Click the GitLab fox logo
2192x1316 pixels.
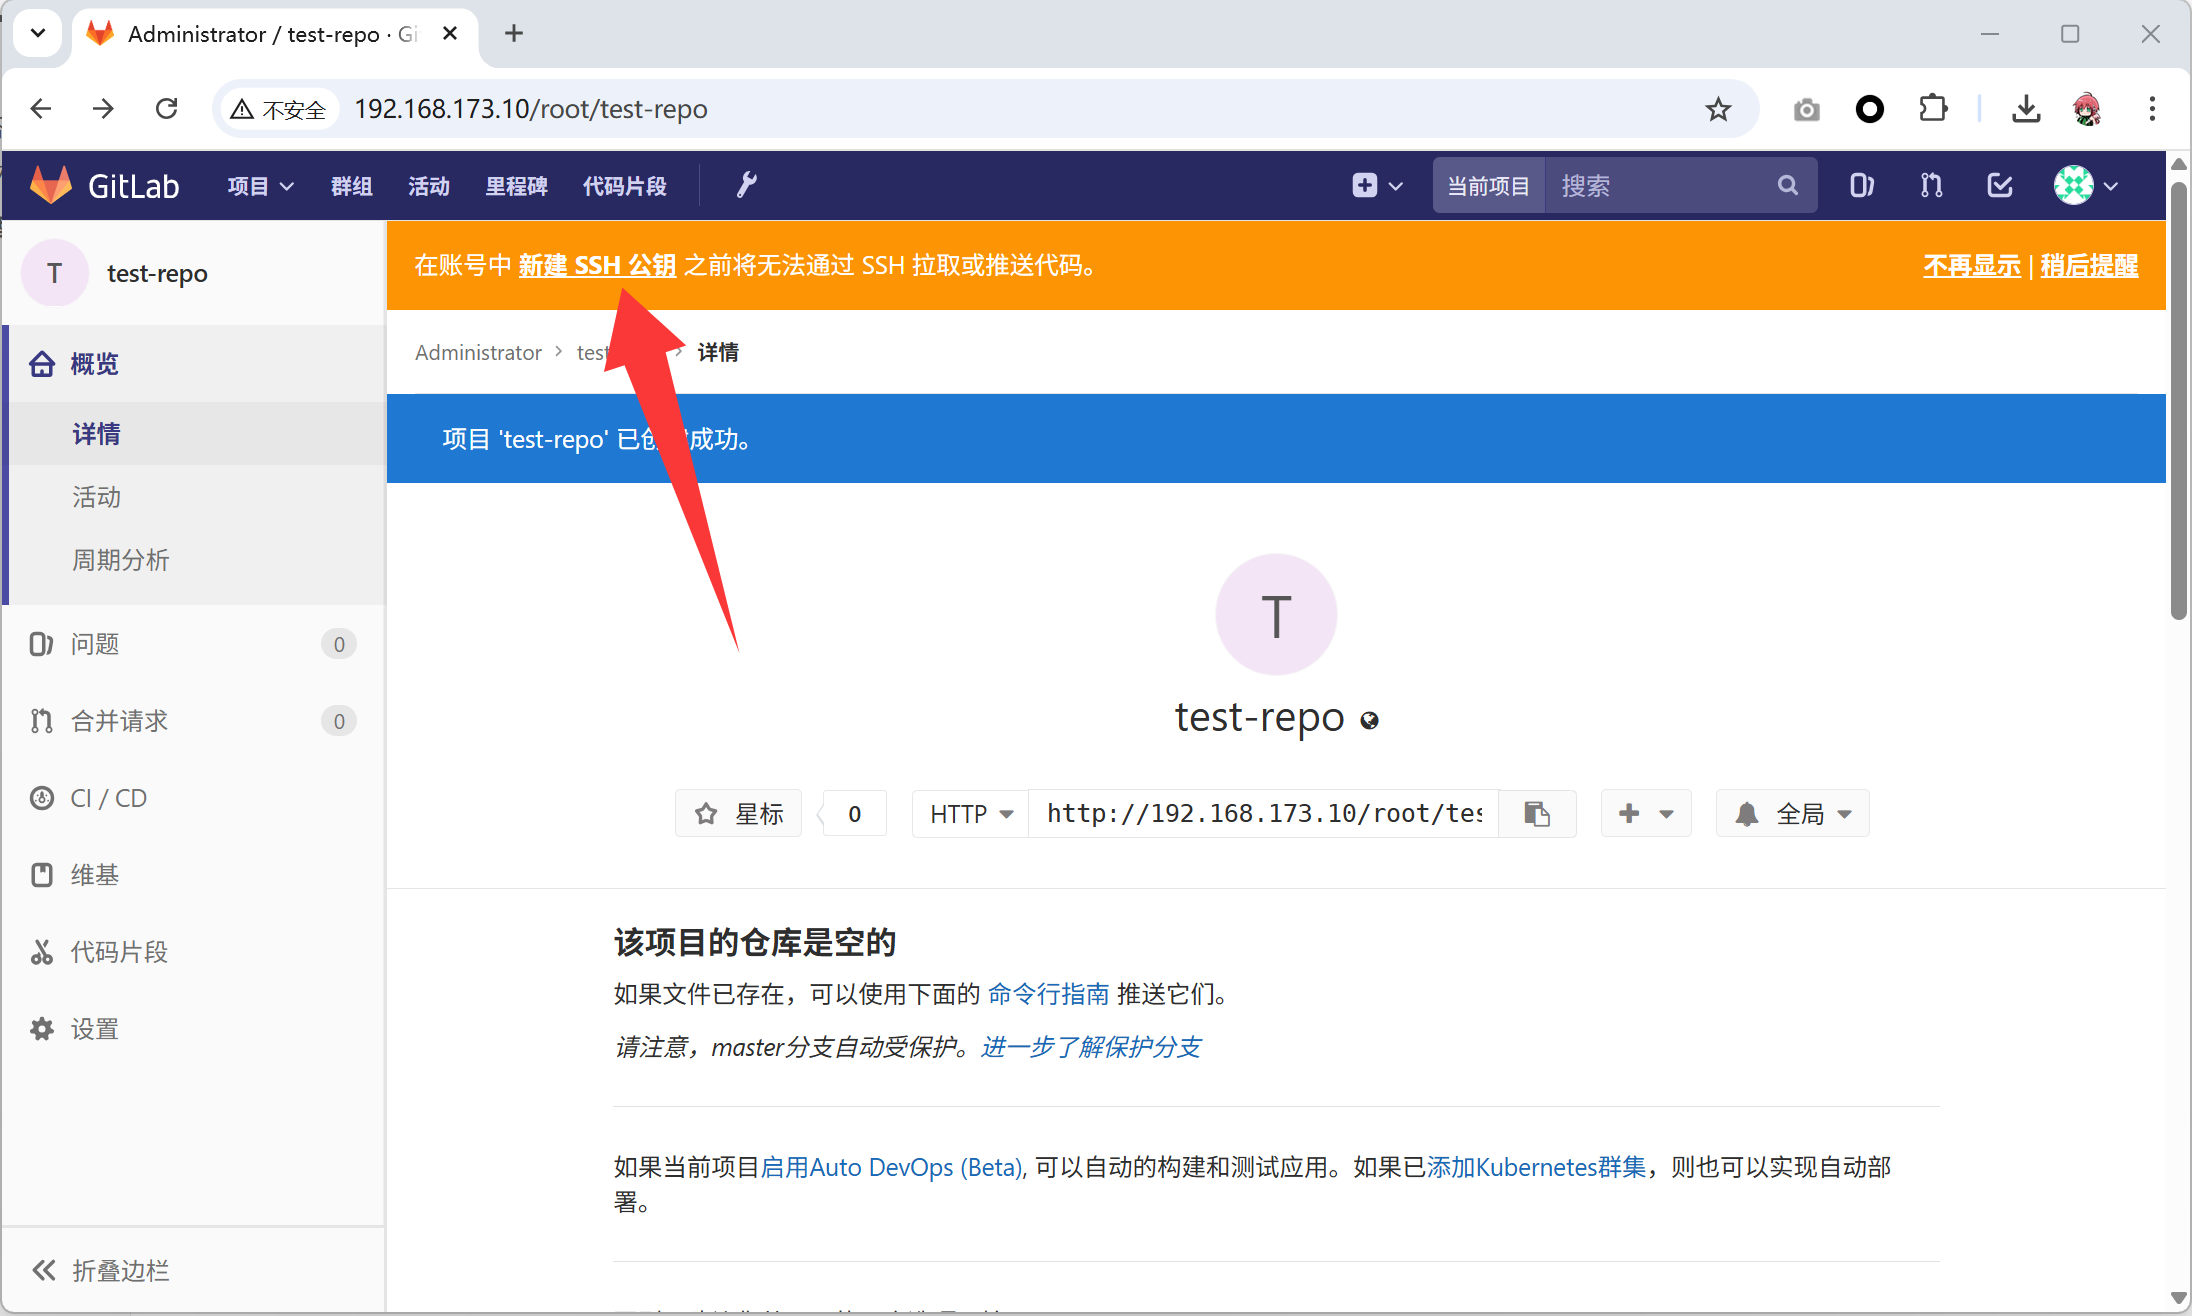tap(51, 185)
